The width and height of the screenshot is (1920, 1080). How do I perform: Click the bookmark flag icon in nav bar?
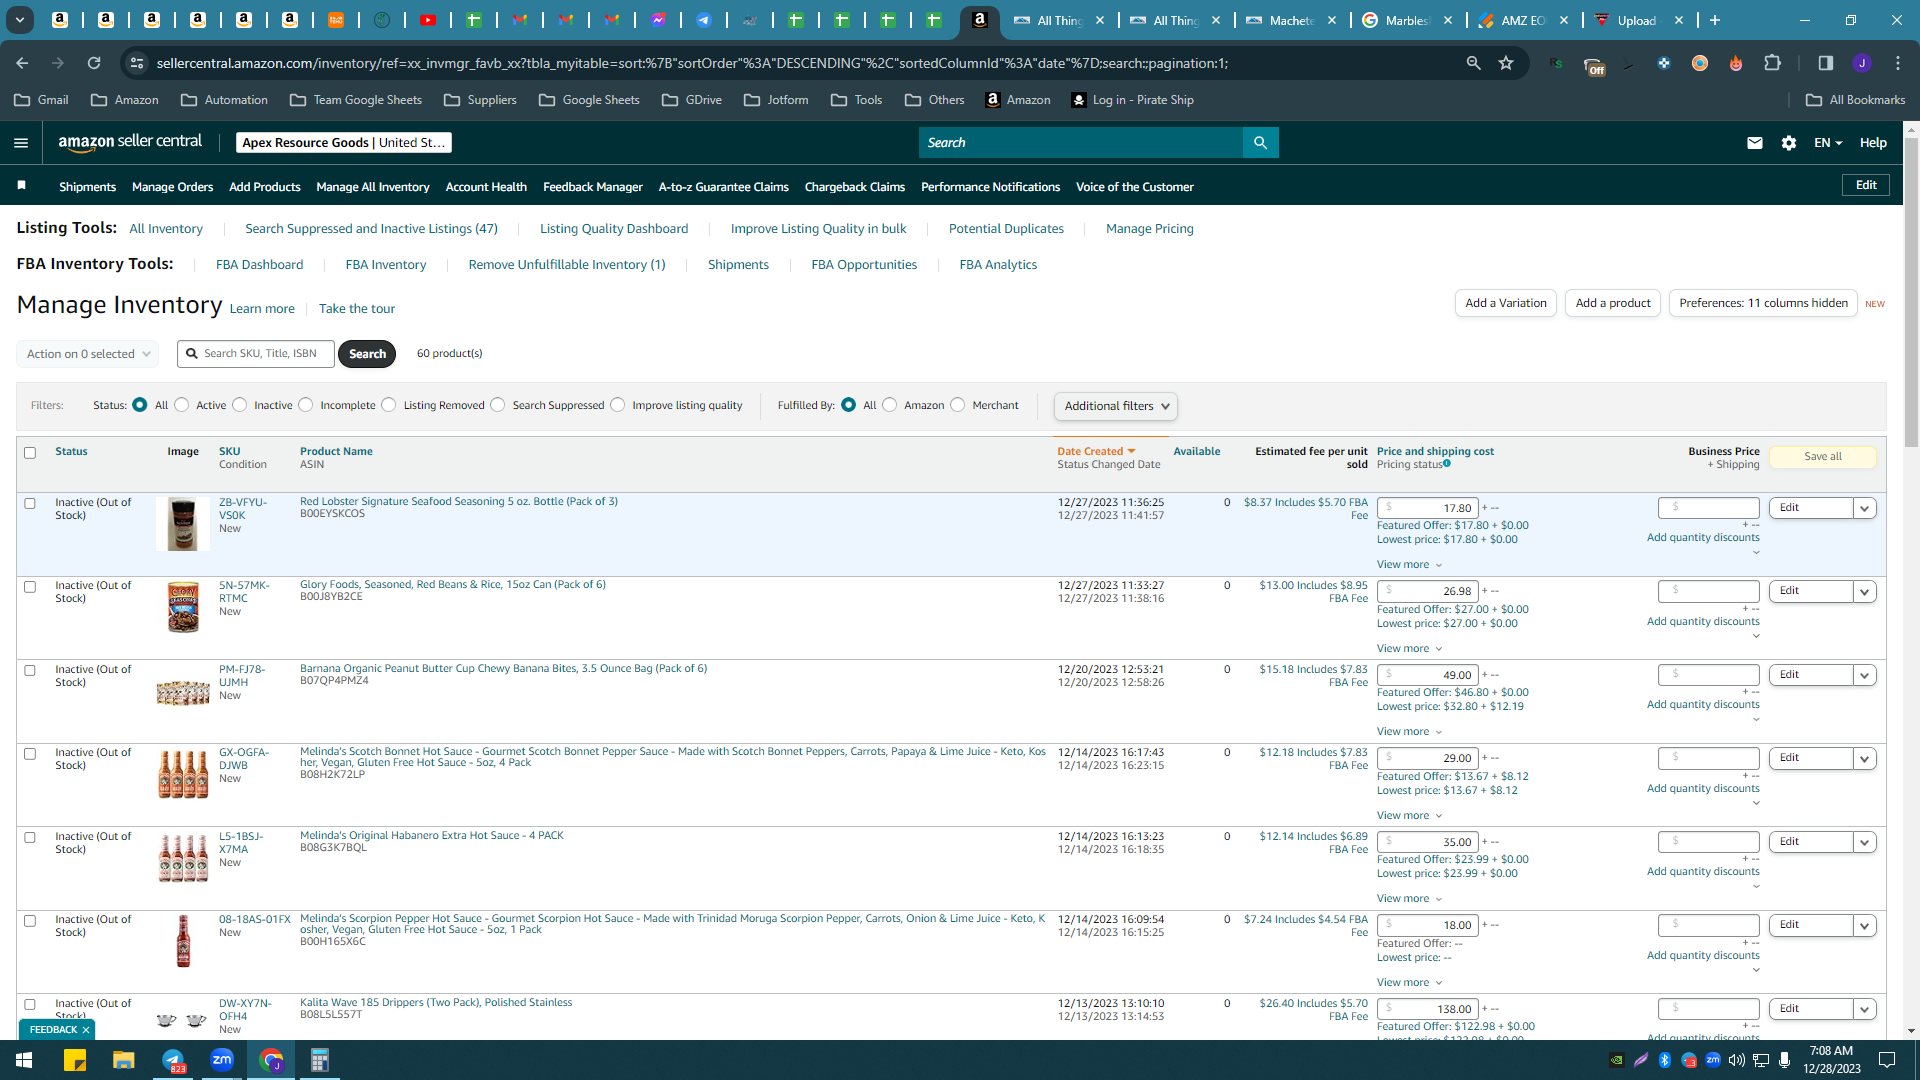(x=22, y=186)
